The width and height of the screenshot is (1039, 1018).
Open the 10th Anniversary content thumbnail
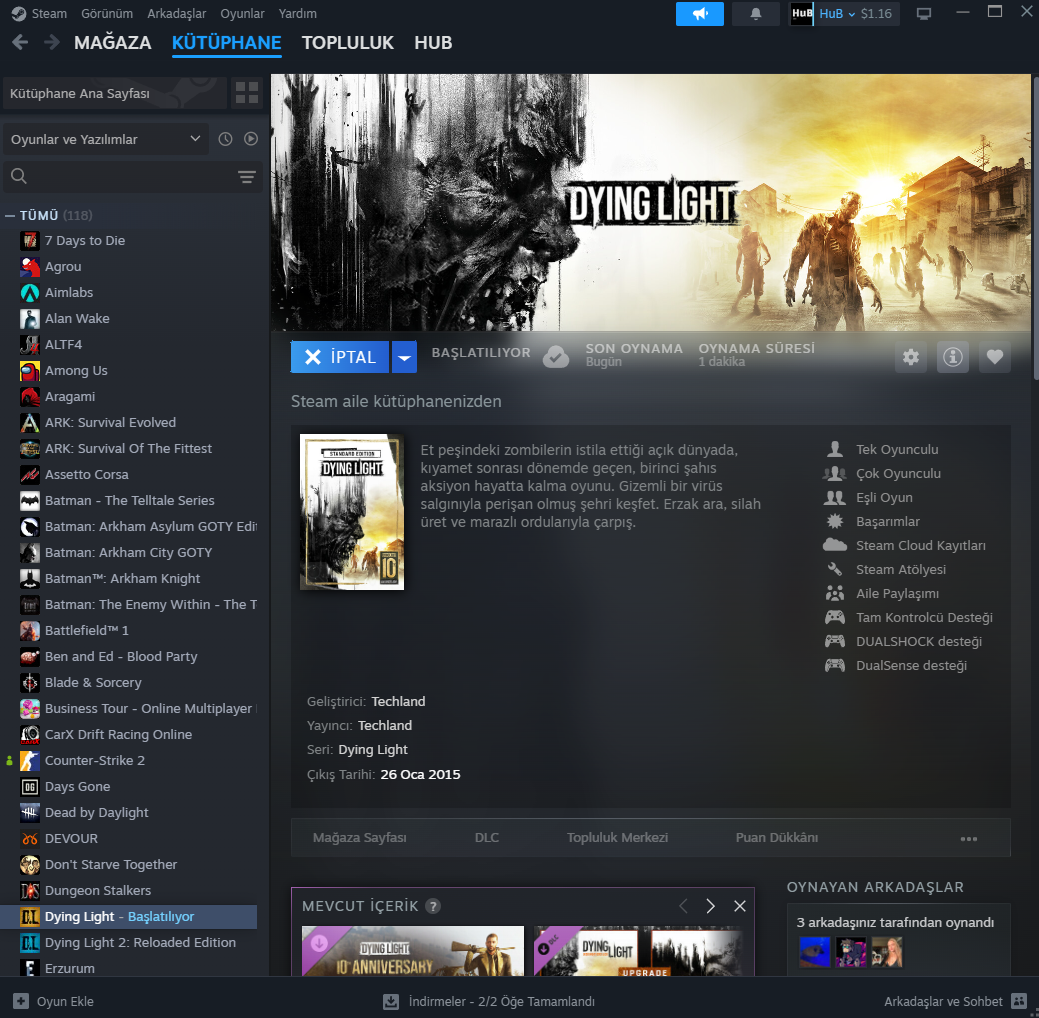[x=413, y=951]
